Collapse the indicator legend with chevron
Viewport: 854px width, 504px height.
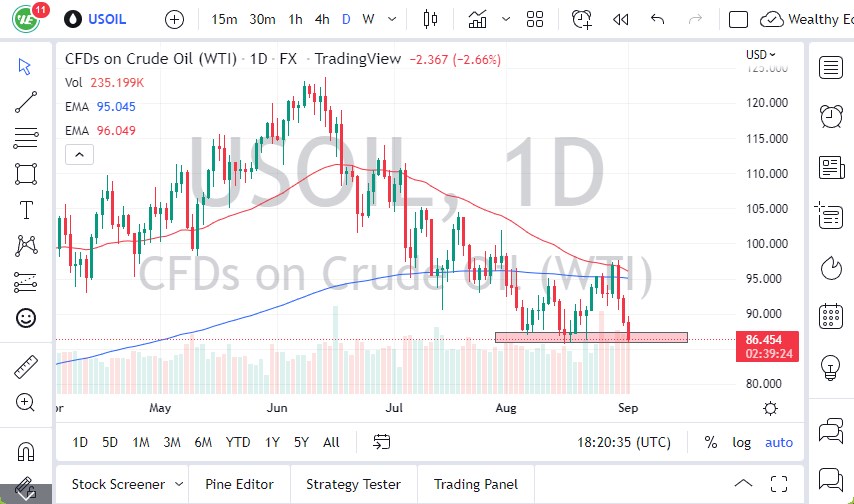click(x=78, y=154)
